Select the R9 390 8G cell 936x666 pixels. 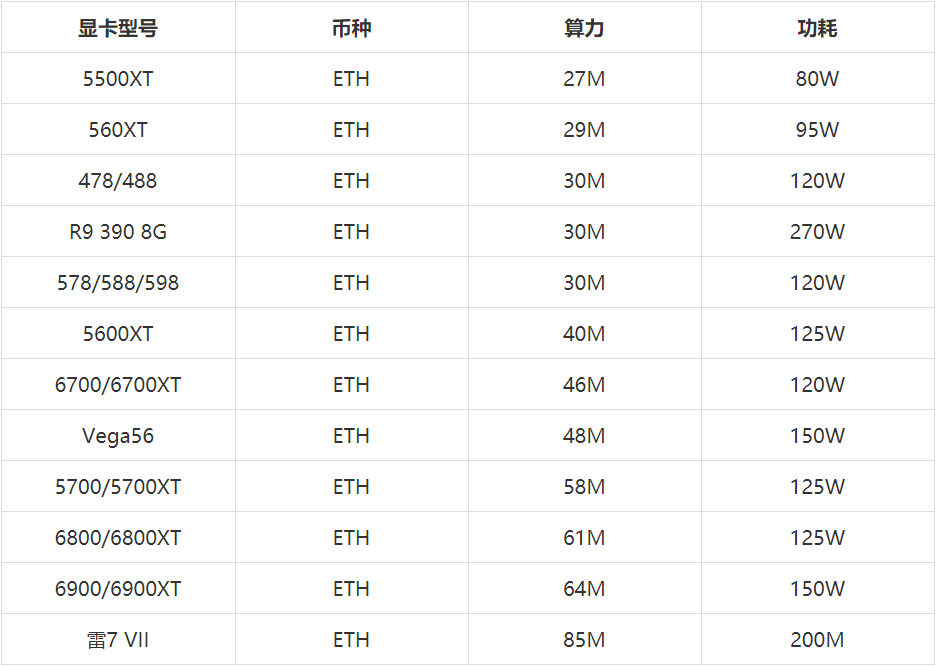(x=118, y=232)
